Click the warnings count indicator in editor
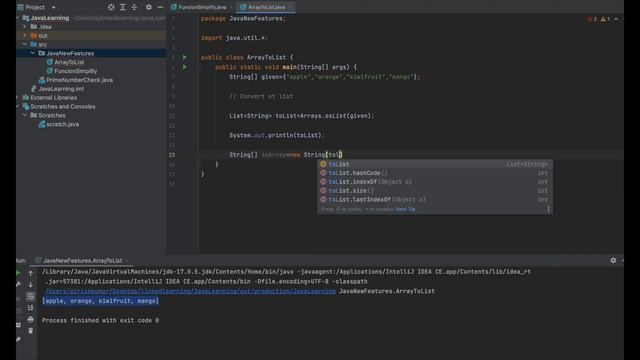The height and width of the screenshot is (360, 640). click(605, 19)
